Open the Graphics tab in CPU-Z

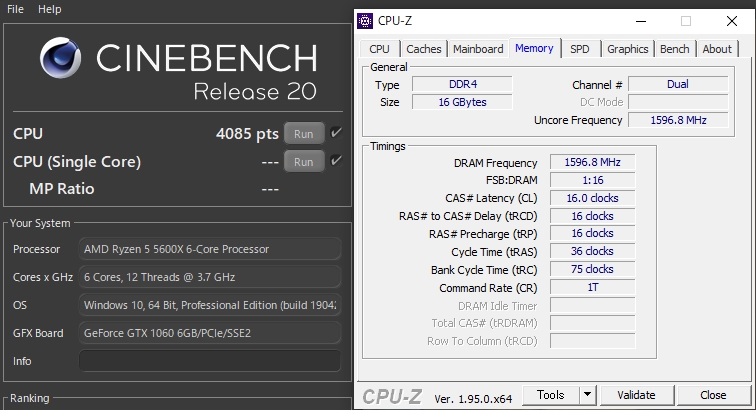[x=627, y=49]
